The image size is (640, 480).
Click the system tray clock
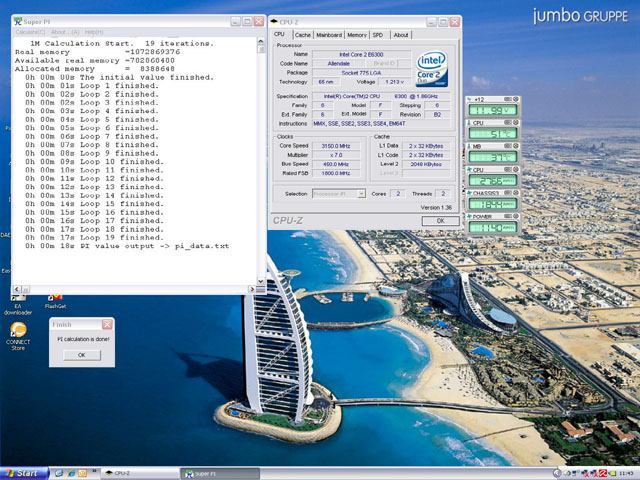coord(626,473)
